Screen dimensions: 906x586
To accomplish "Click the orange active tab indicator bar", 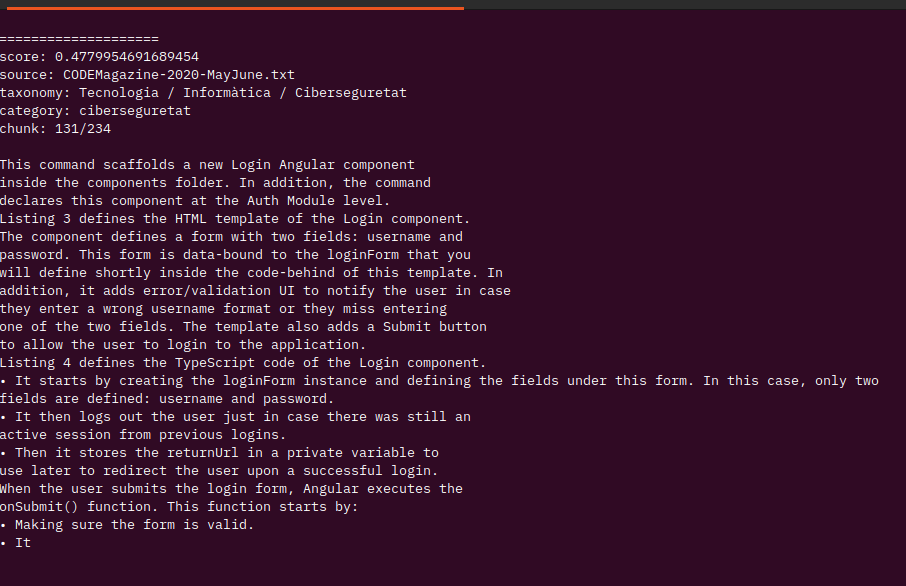I will [x=235, y=8].
